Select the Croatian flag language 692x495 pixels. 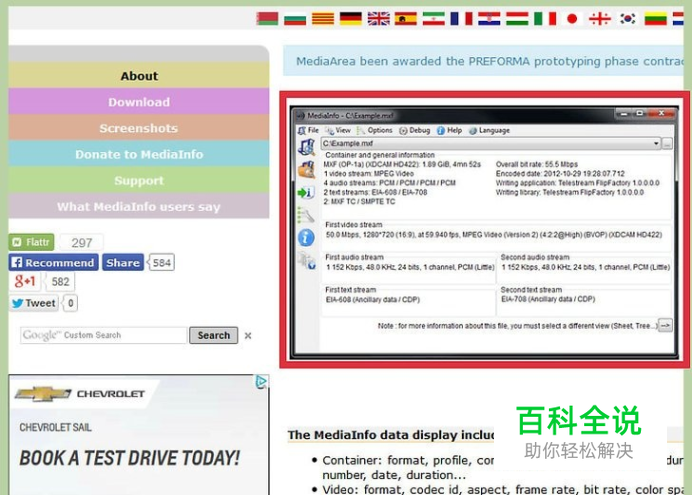(489, 19)
